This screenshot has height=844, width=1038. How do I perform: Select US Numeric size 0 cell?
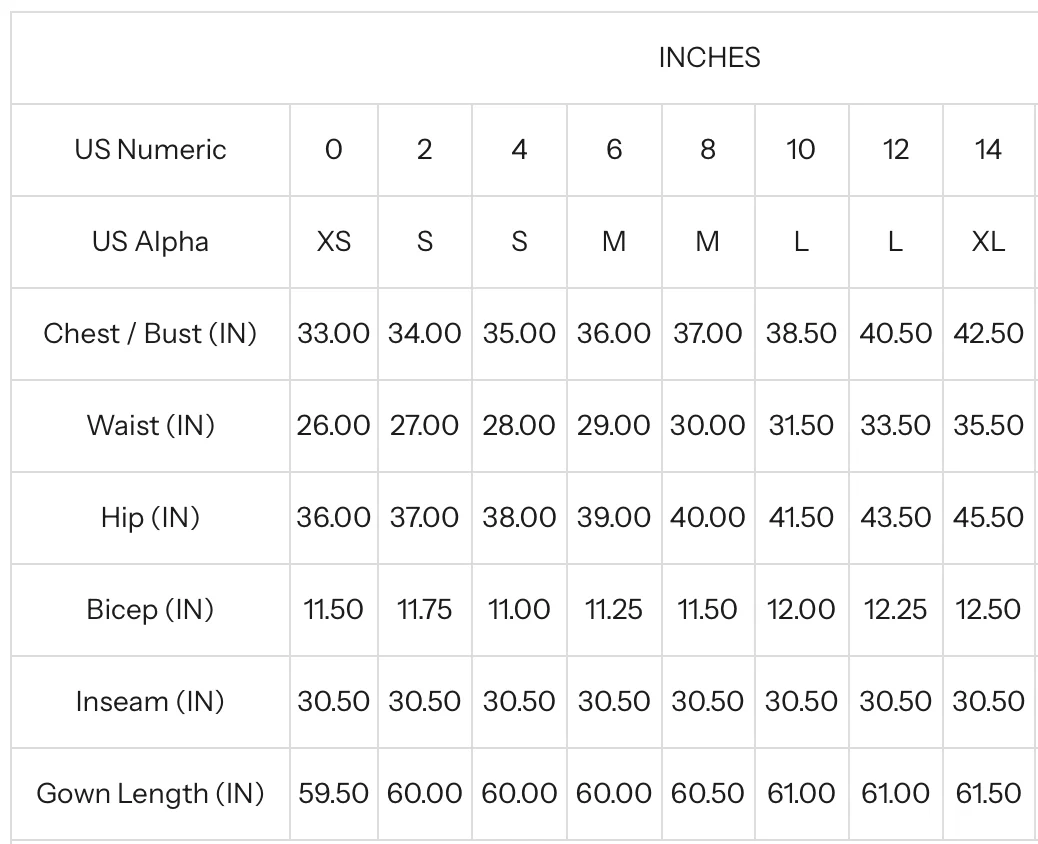pos(333,150)
